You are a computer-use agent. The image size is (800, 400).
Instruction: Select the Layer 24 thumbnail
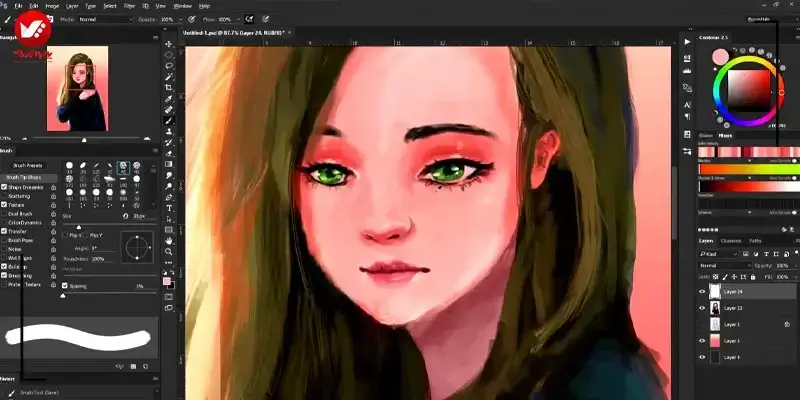[x=715, y=292]
